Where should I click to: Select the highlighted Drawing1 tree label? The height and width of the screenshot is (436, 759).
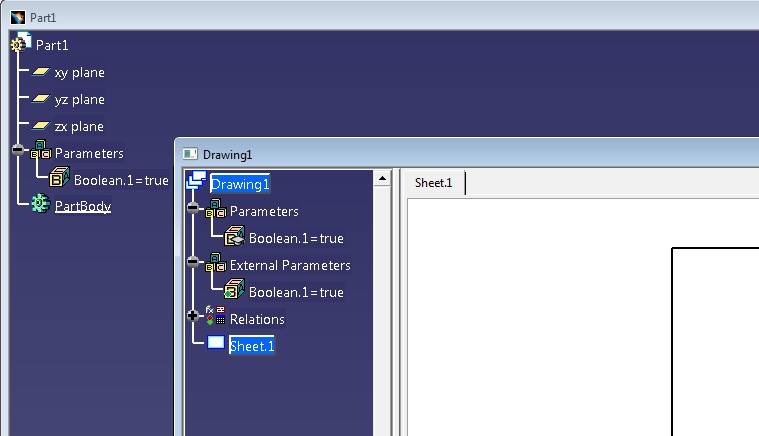click(240, 184)
